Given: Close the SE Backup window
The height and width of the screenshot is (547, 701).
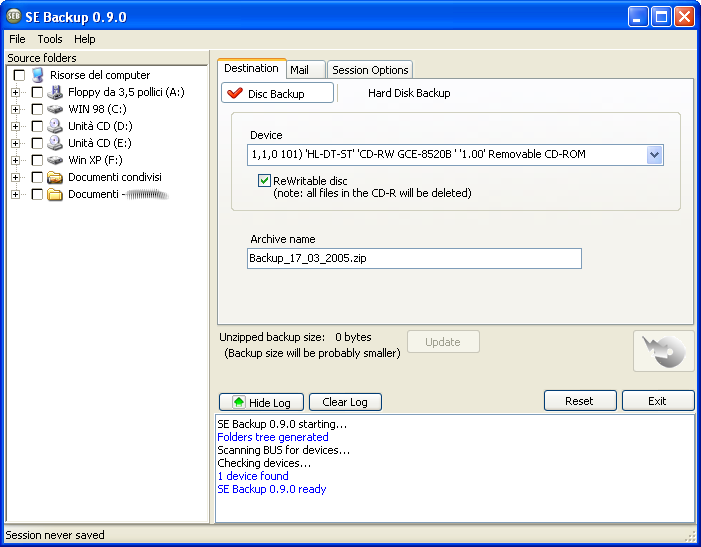Looking at the screenshot, I should [x=684, y=17].
